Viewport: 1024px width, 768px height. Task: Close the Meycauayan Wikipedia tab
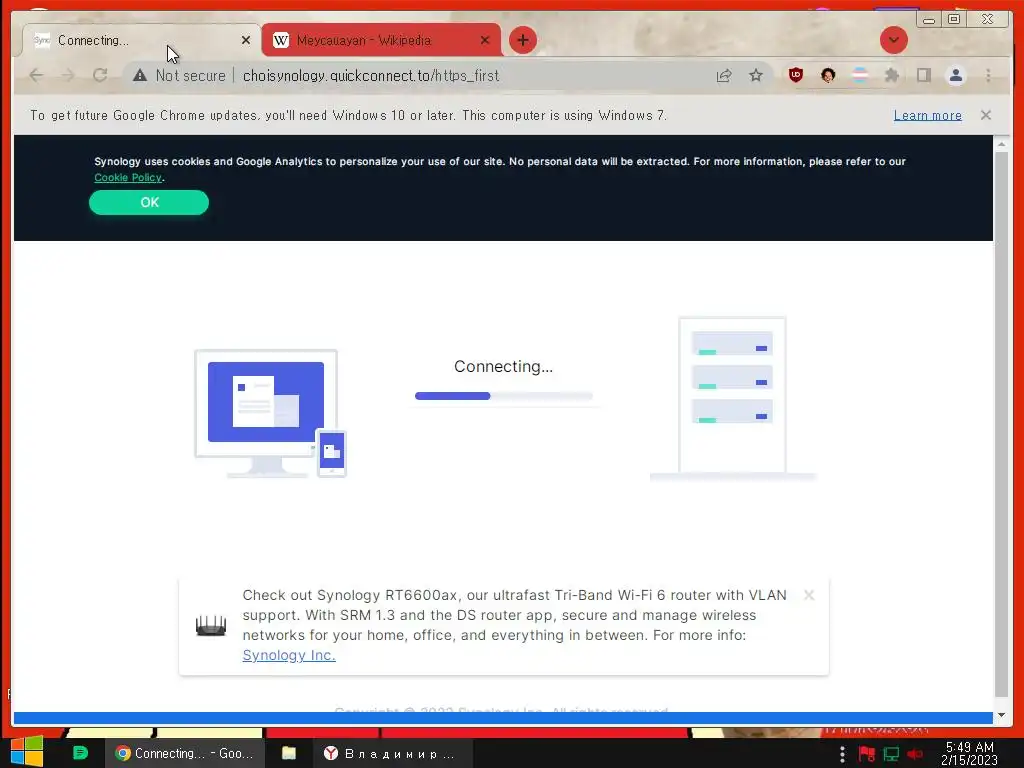click(x=485, y=40)
